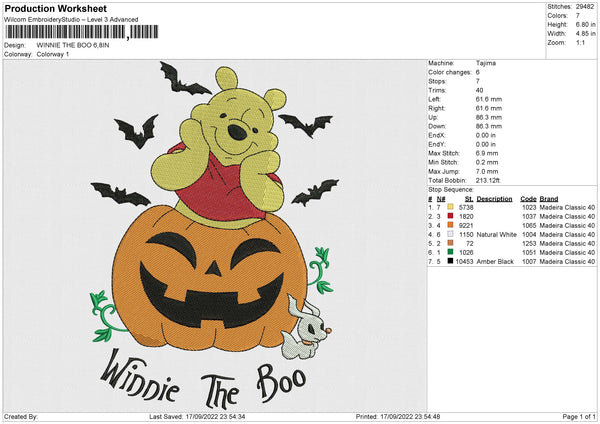Click the Colors value '7' in the header
600x424 pixels.
tap(578, 16)
